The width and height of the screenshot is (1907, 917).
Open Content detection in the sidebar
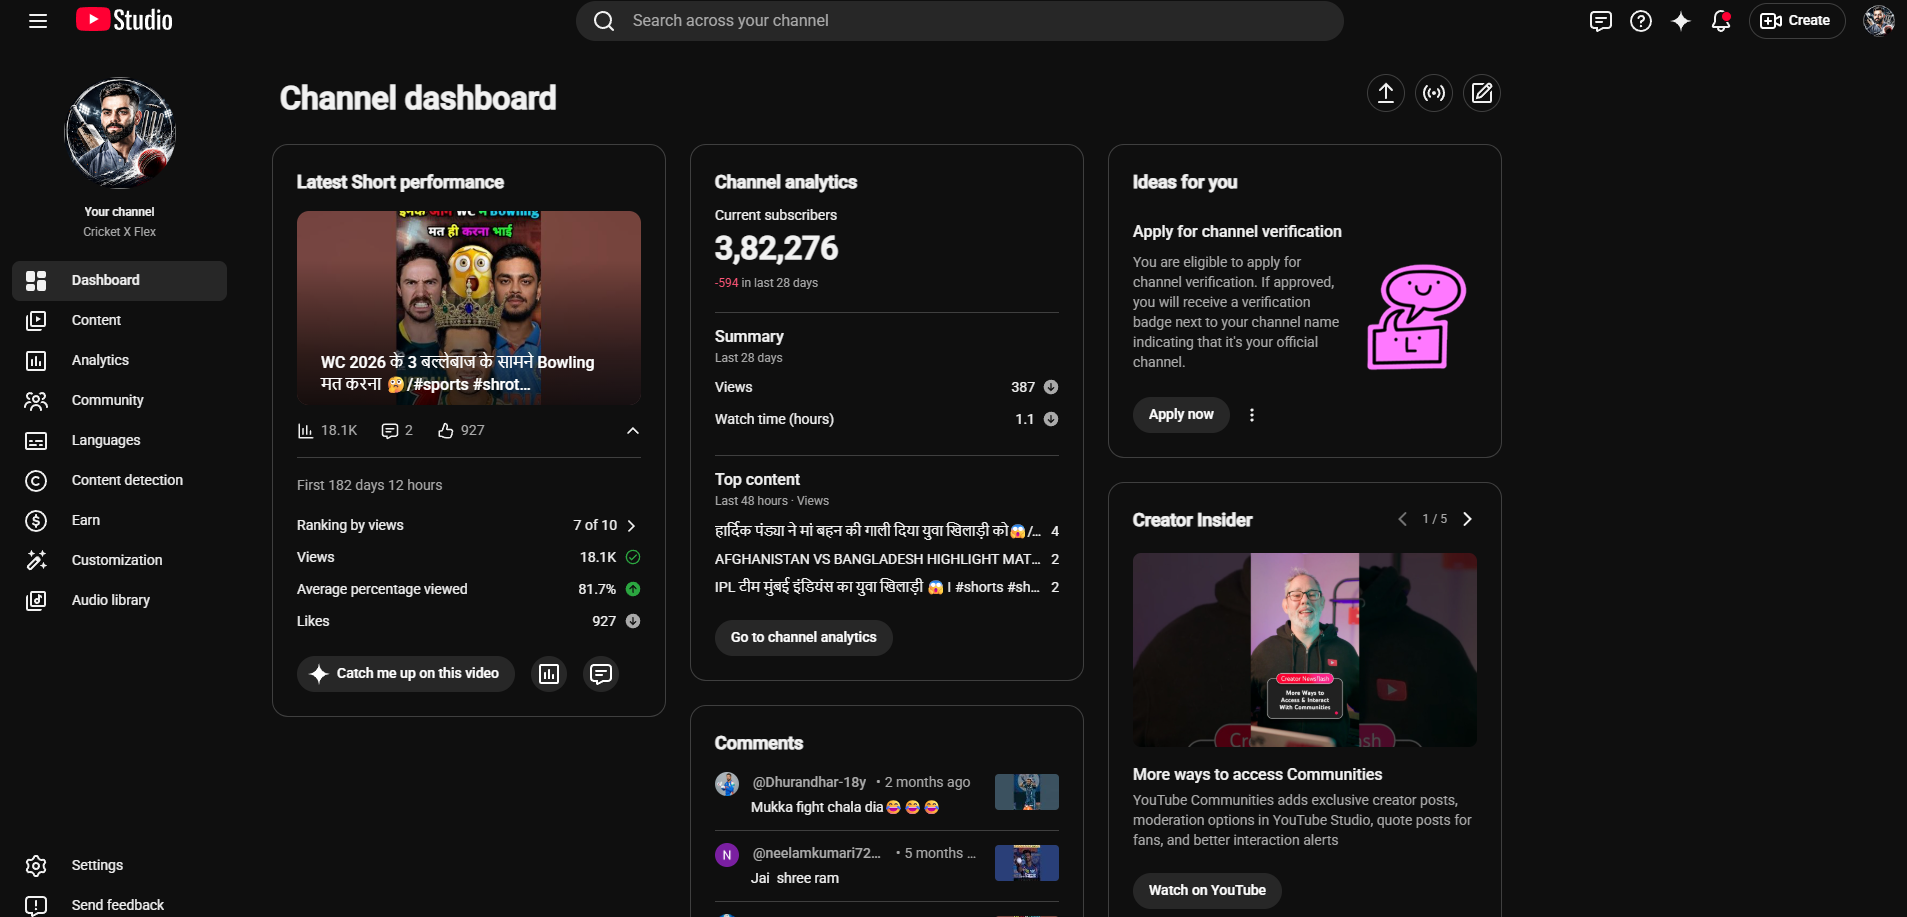click(120, 481)
